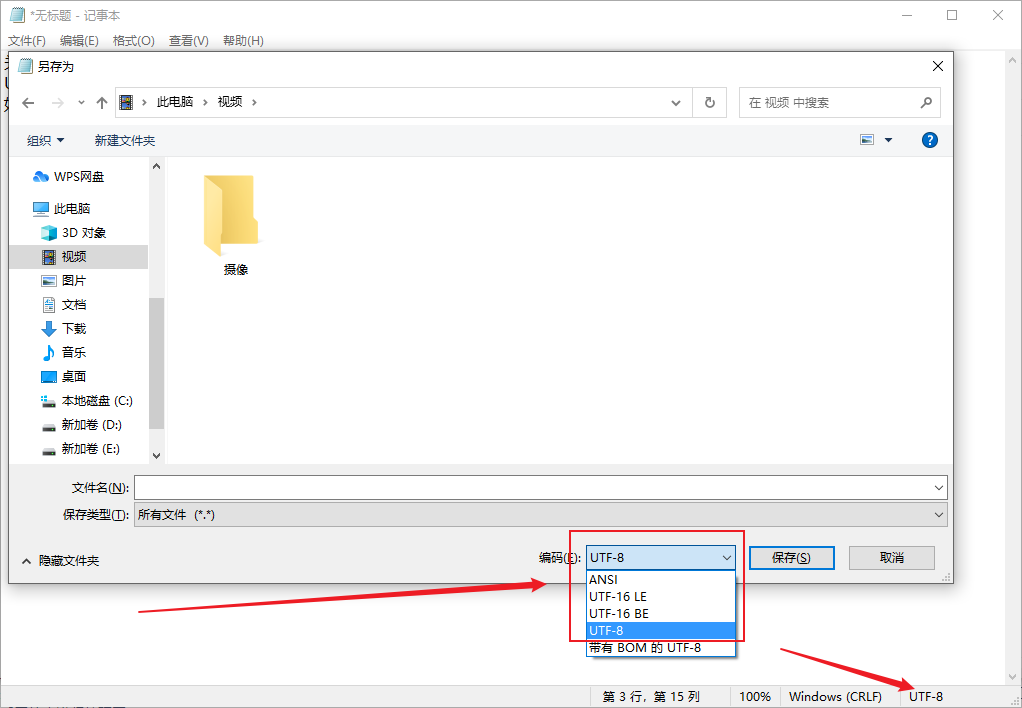Maximize the Notepad window
1022x708 pixels.
pos(952,15)
